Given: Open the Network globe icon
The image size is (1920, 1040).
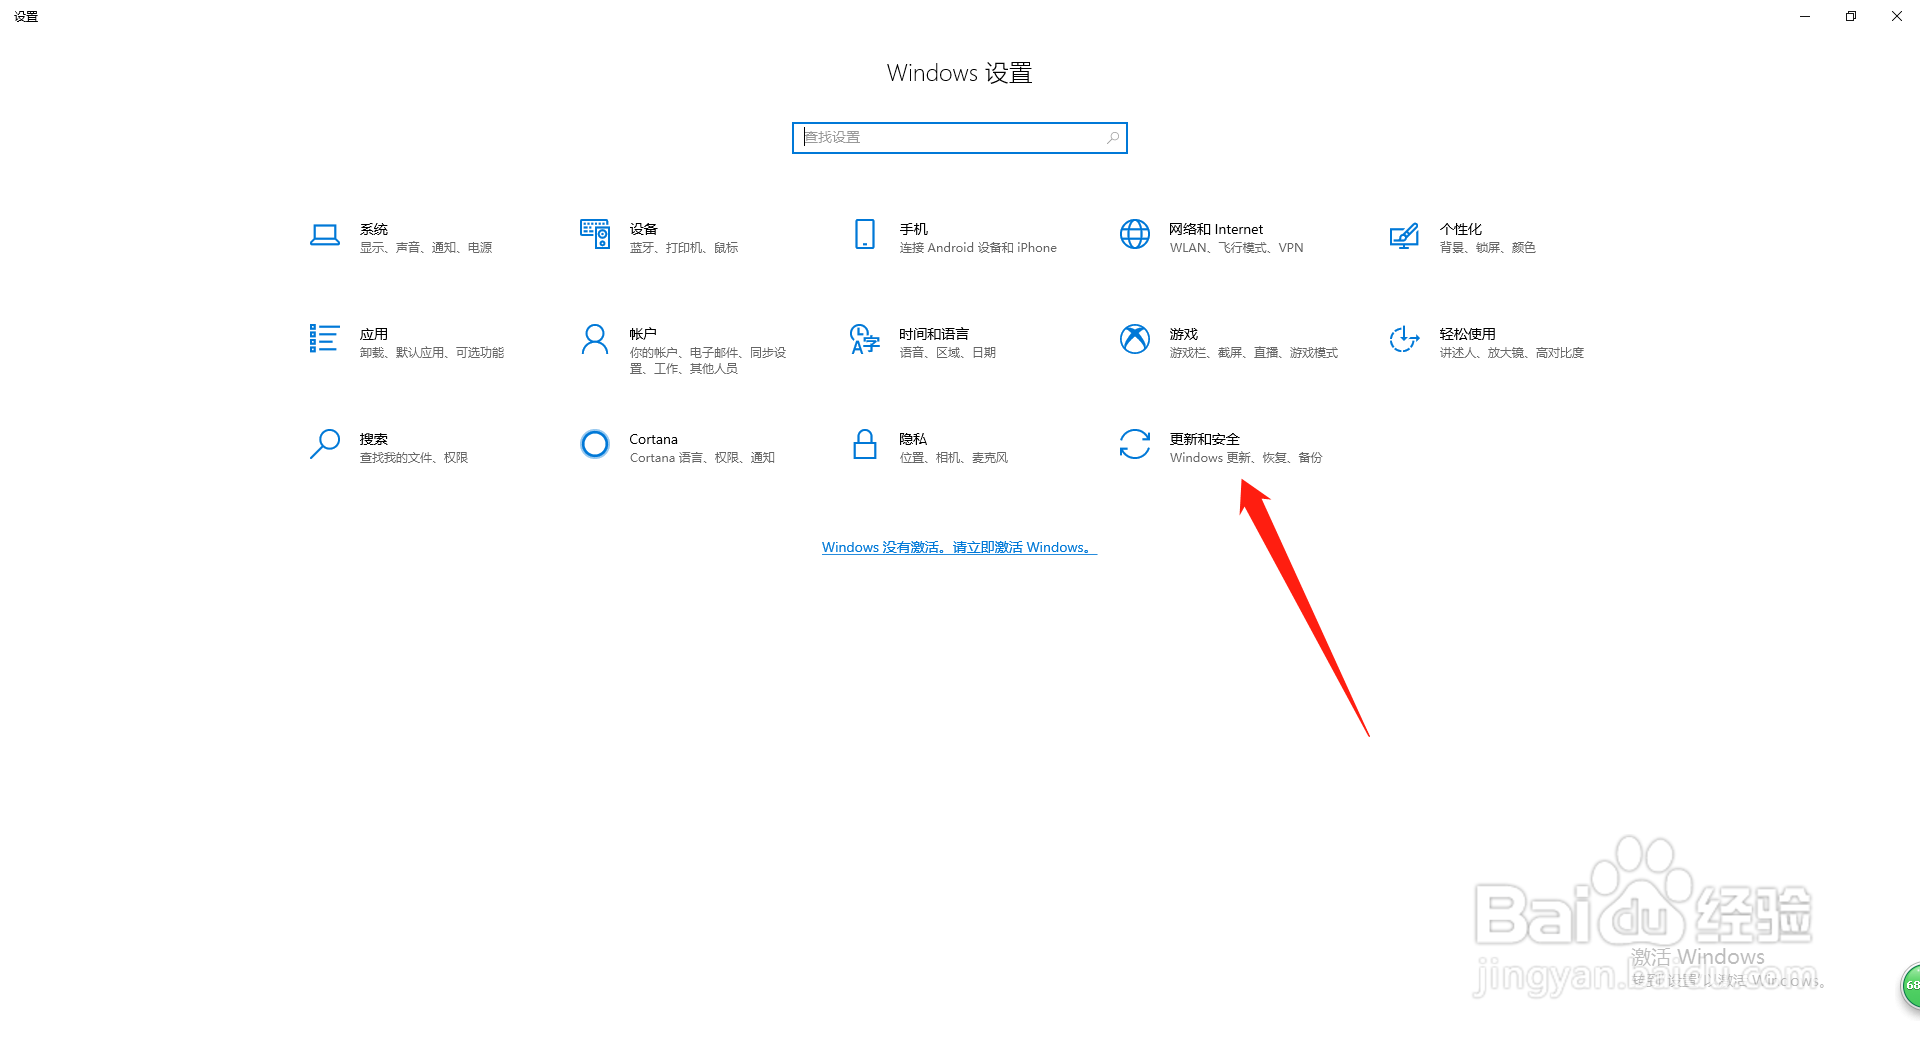Looking at the screenshot, I should [1135, 234].
